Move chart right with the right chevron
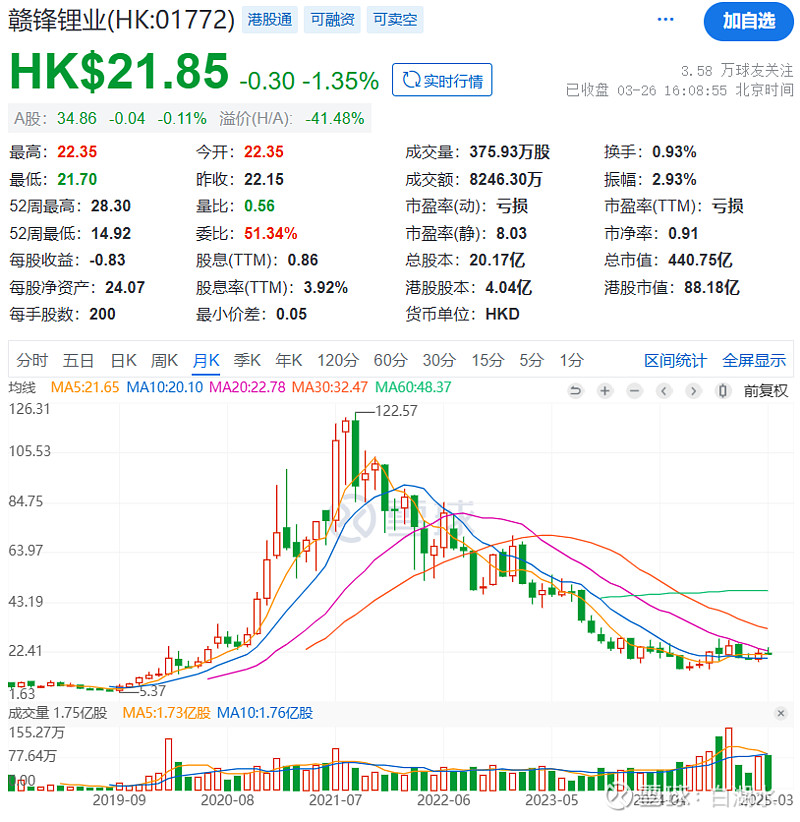800x822 pixels. 693,391
